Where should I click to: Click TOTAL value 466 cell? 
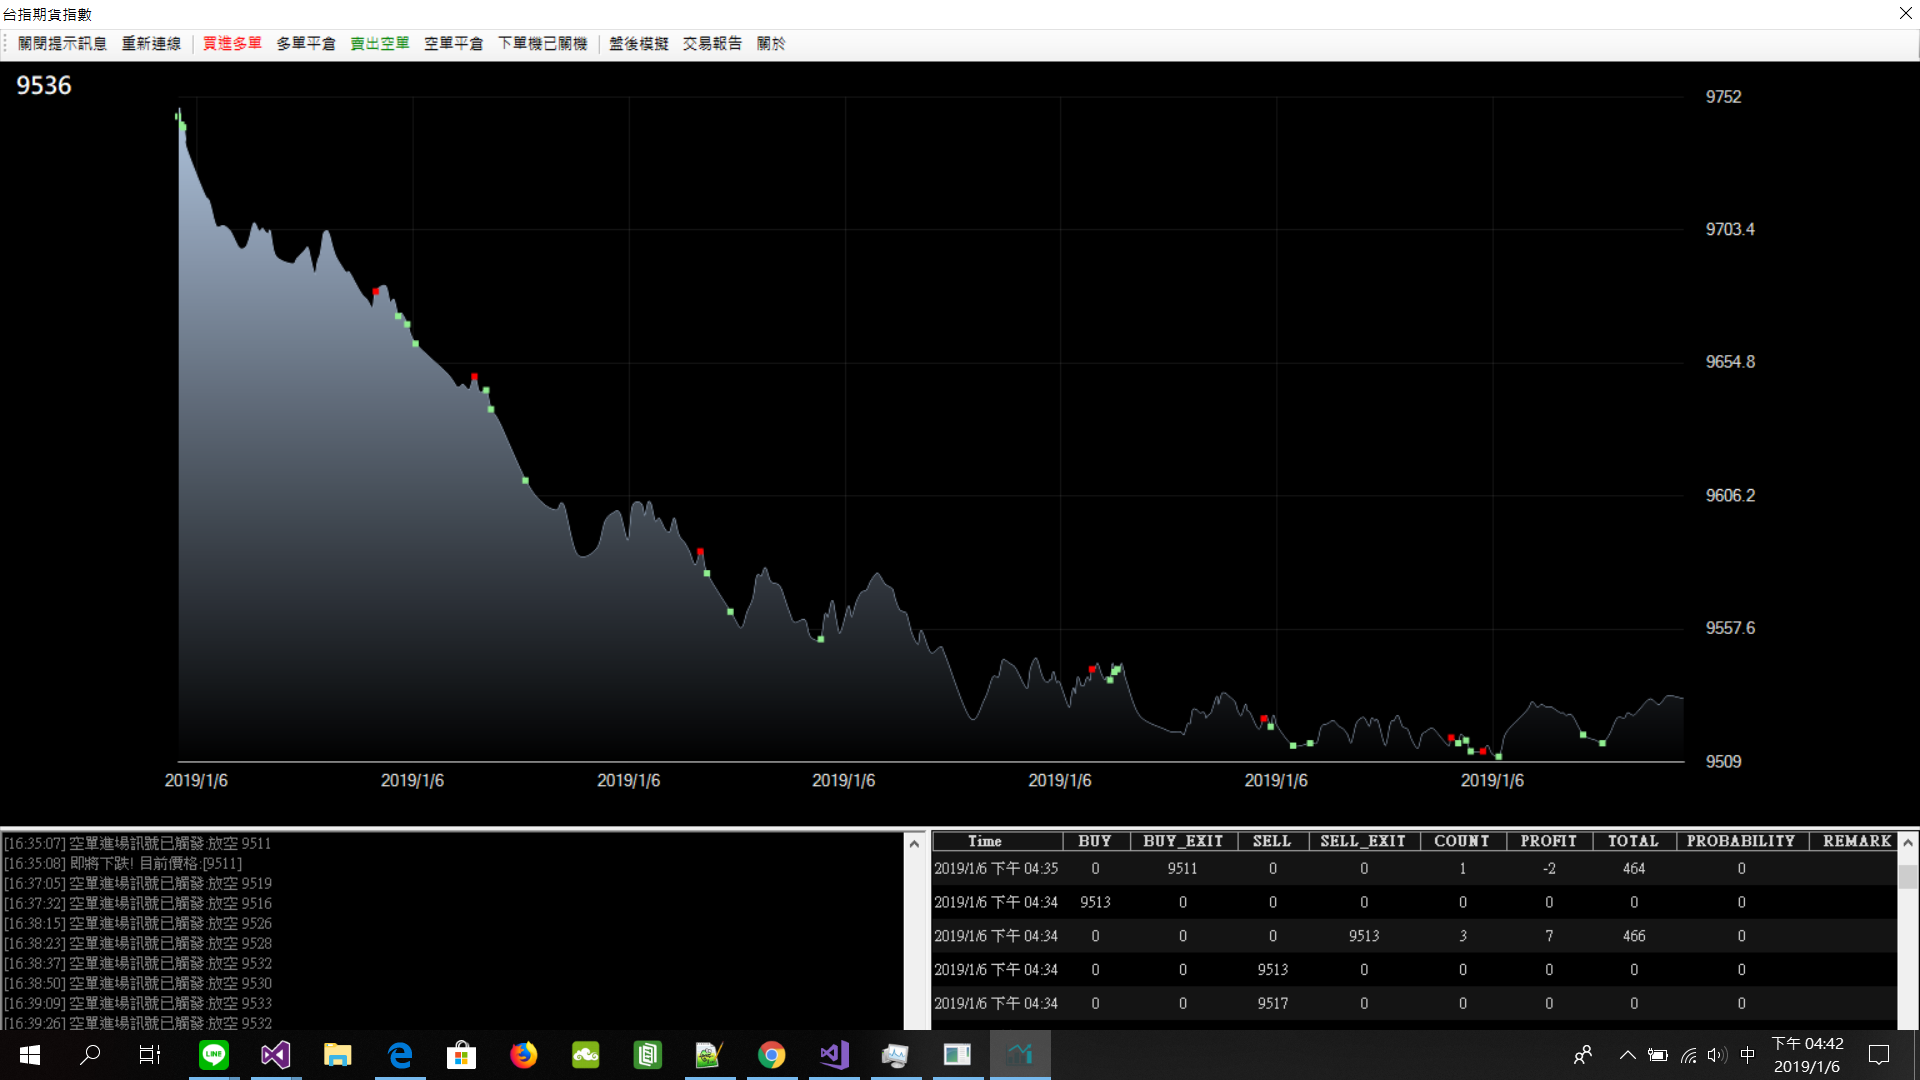pyautogui.click(x=1634, y=936)
